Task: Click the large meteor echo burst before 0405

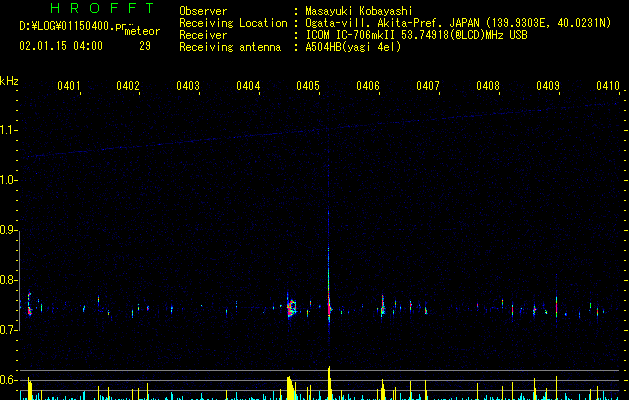Action: [x=292, y=308]
